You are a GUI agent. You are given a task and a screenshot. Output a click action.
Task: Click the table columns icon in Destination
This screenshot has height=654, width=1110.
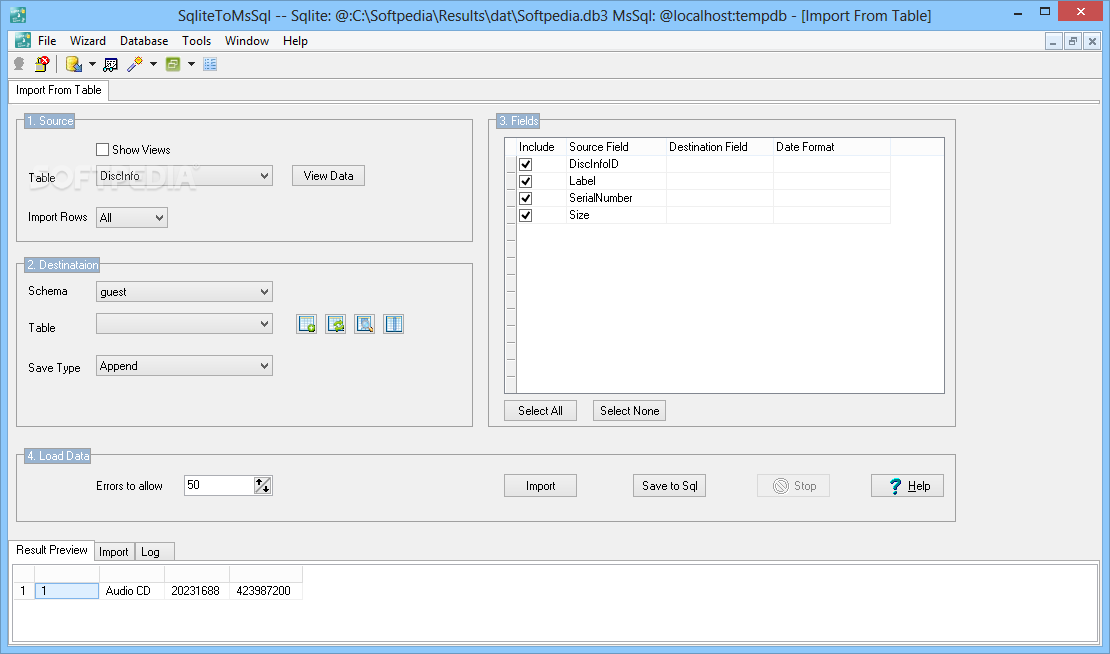point(394,324)
